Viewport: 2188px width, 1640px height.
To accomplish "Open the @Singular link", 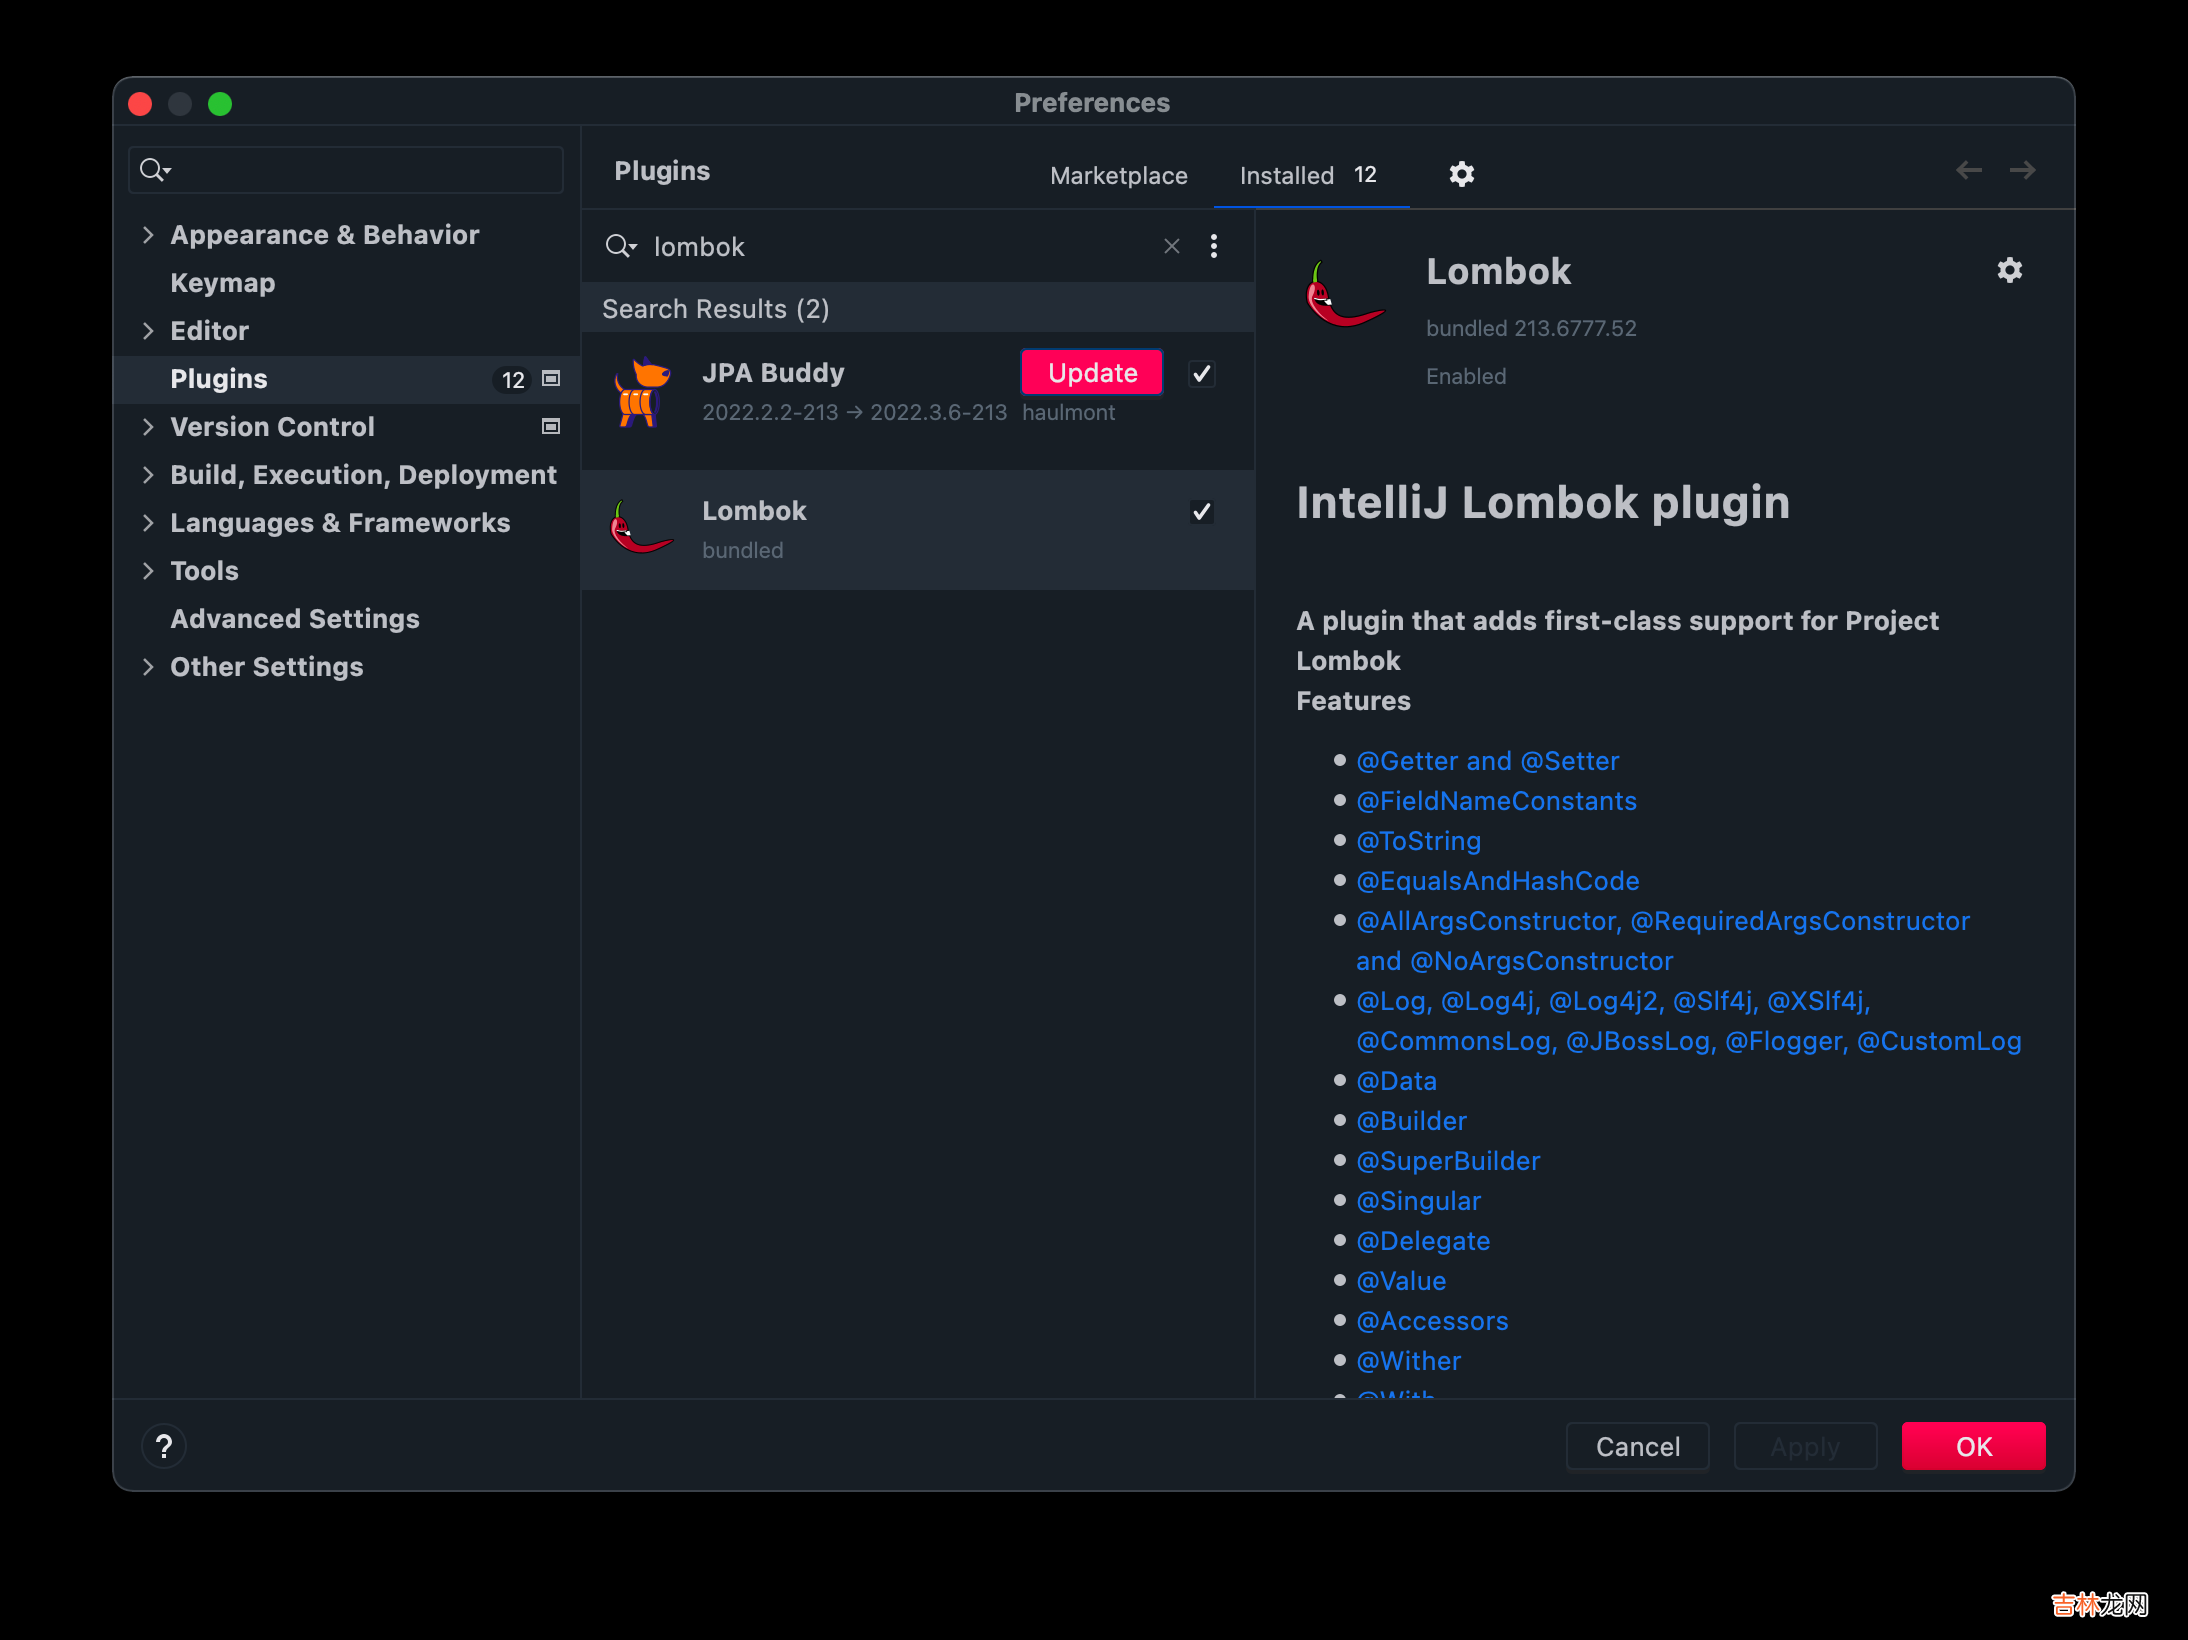I will tap(1418, 1201).
